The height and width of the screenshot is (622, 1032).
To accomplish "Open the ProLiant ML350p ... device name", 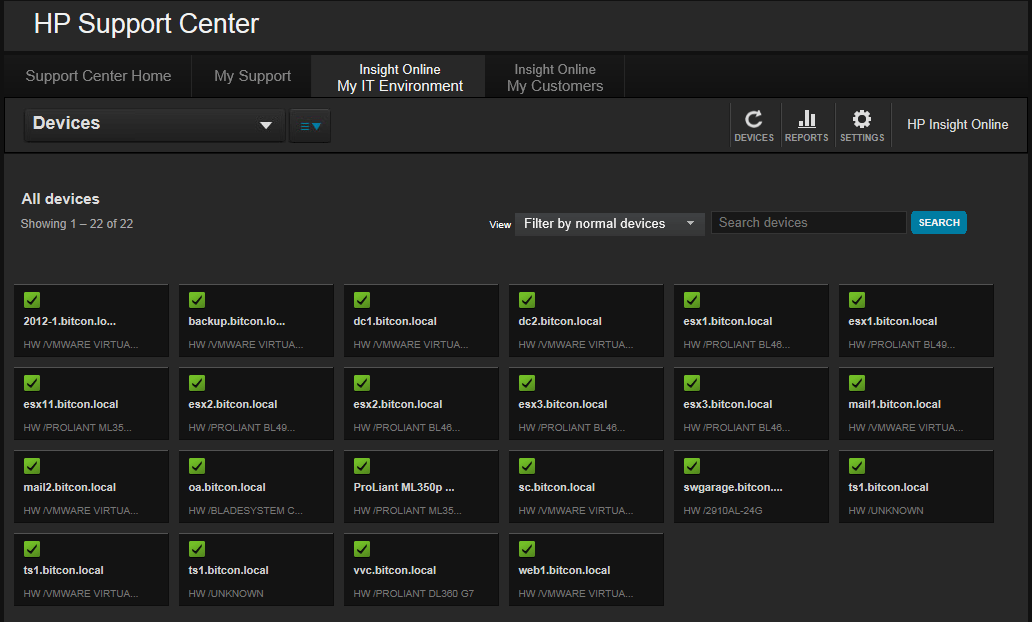I will 404,487.
